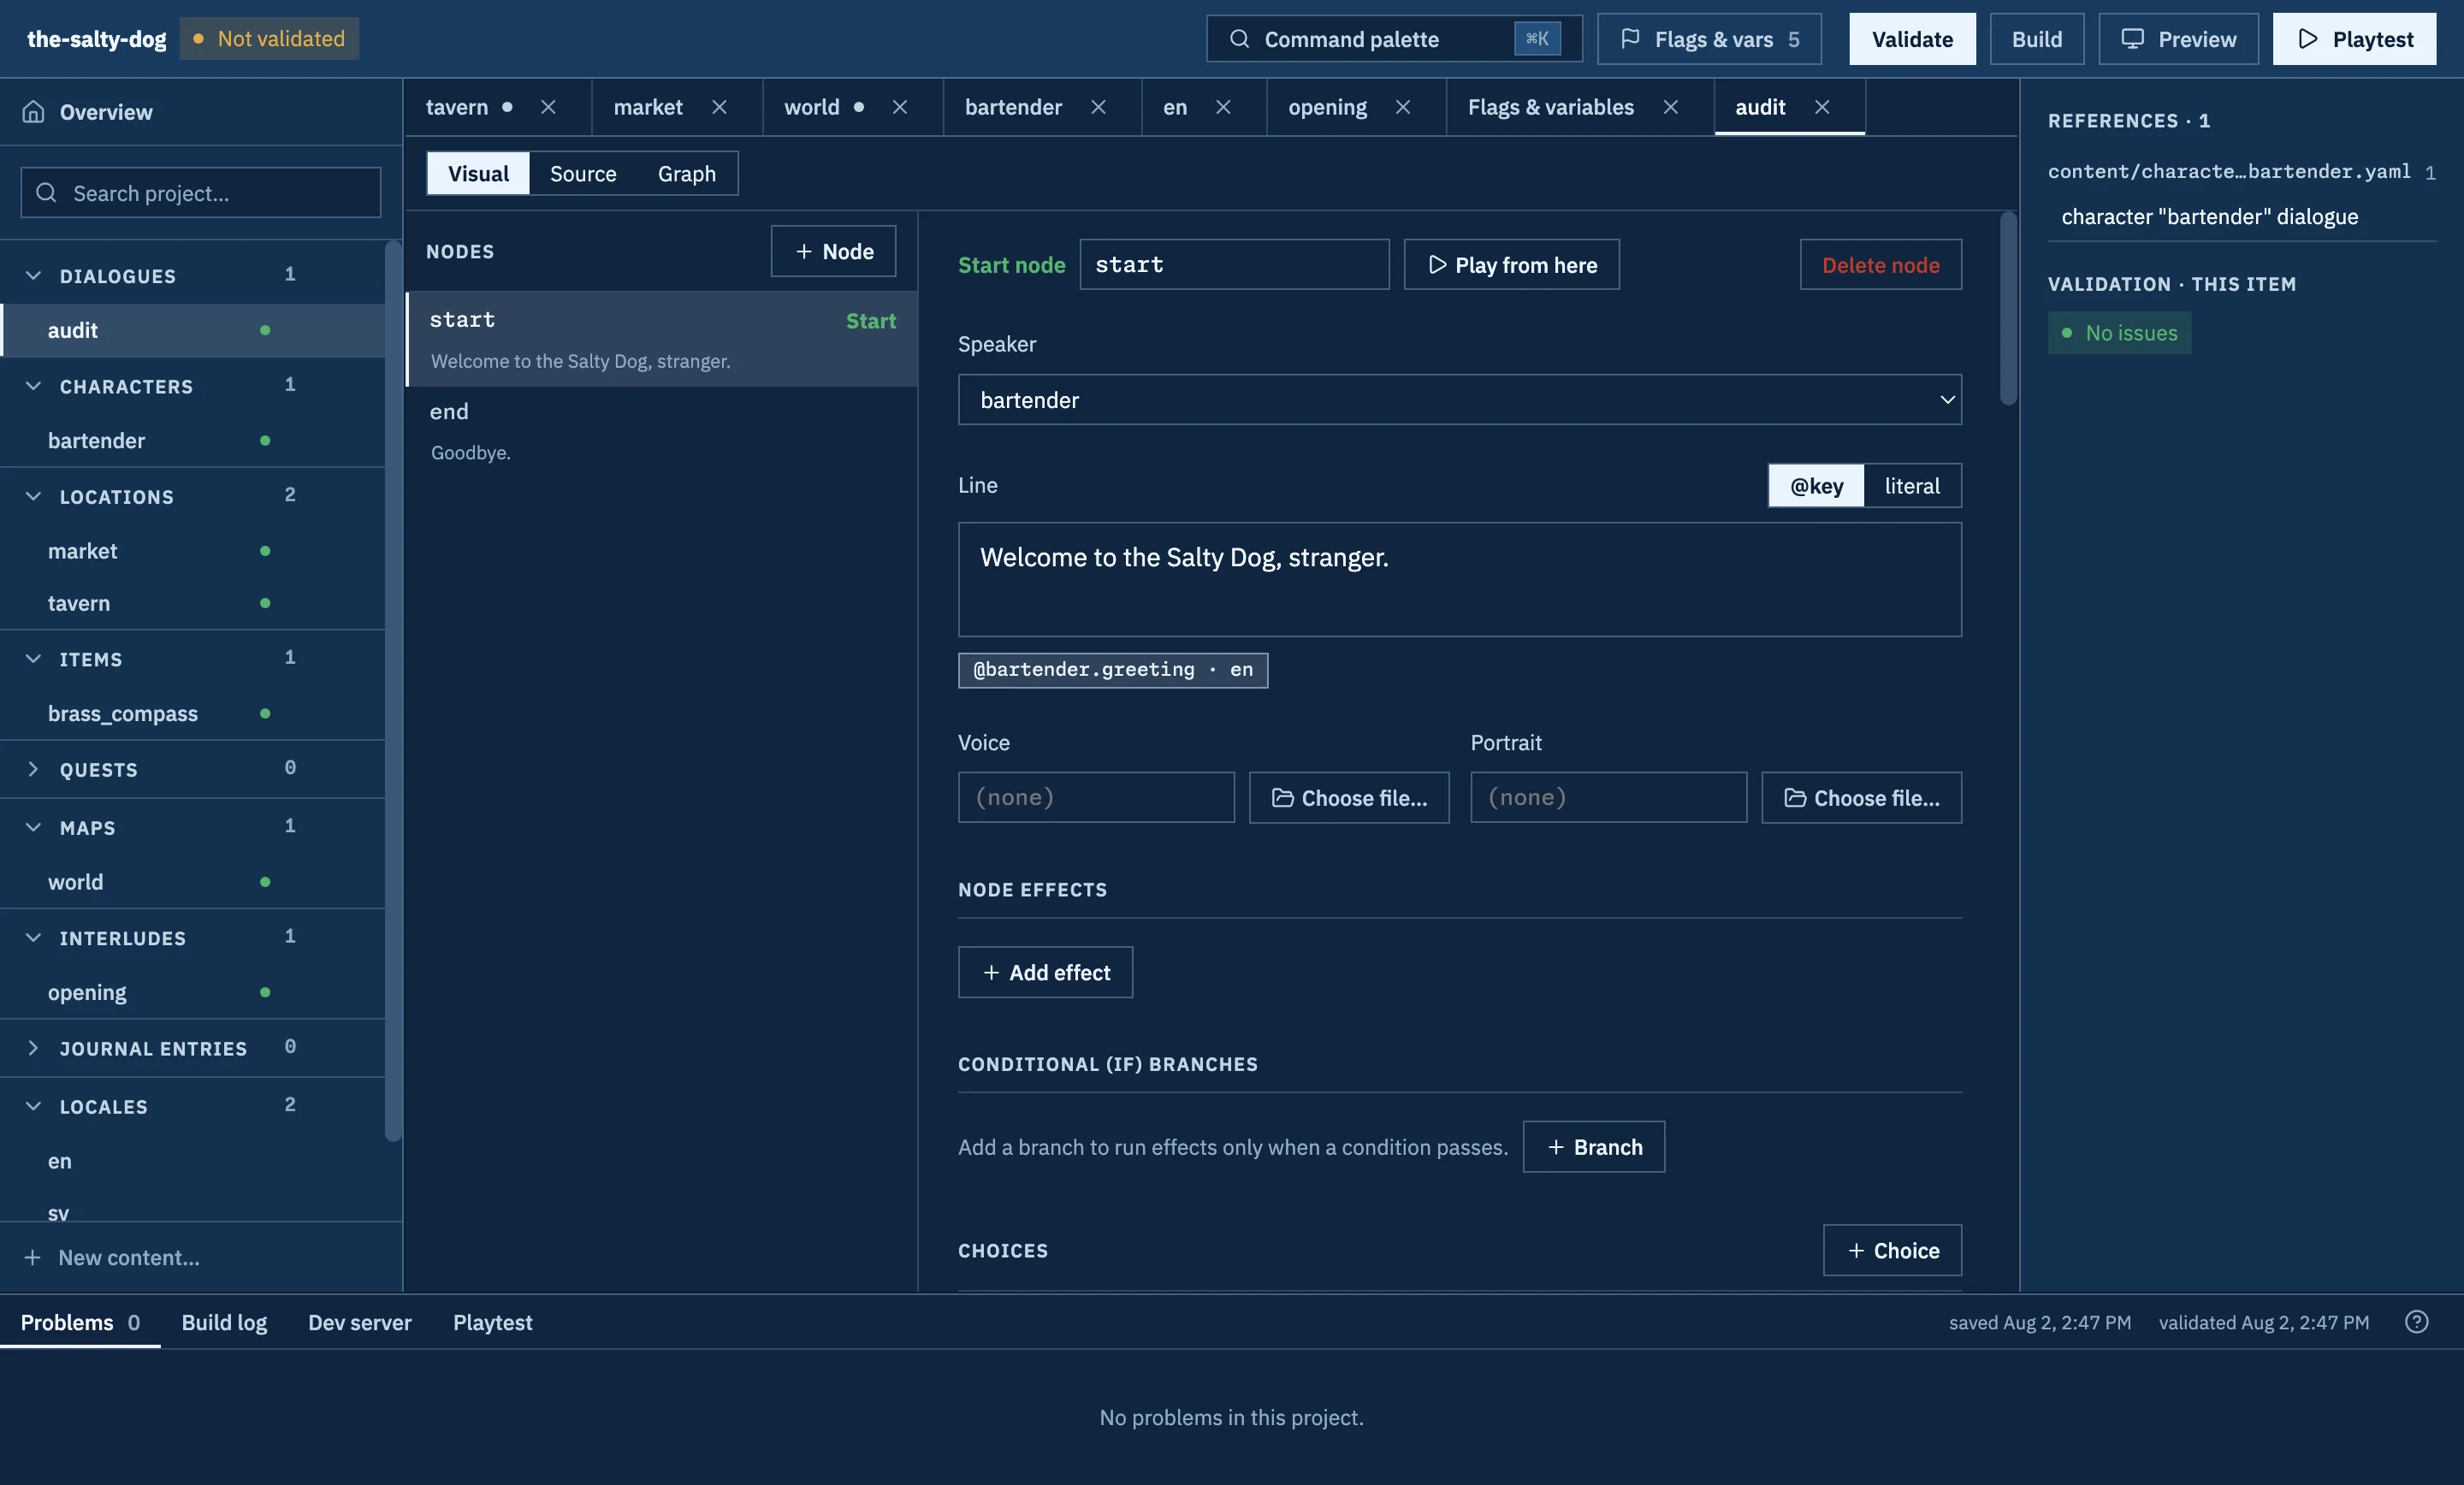Screen dimensions: 2464x1485
Task: Click the plus icon beside New content
Action: coord(32,1257)
